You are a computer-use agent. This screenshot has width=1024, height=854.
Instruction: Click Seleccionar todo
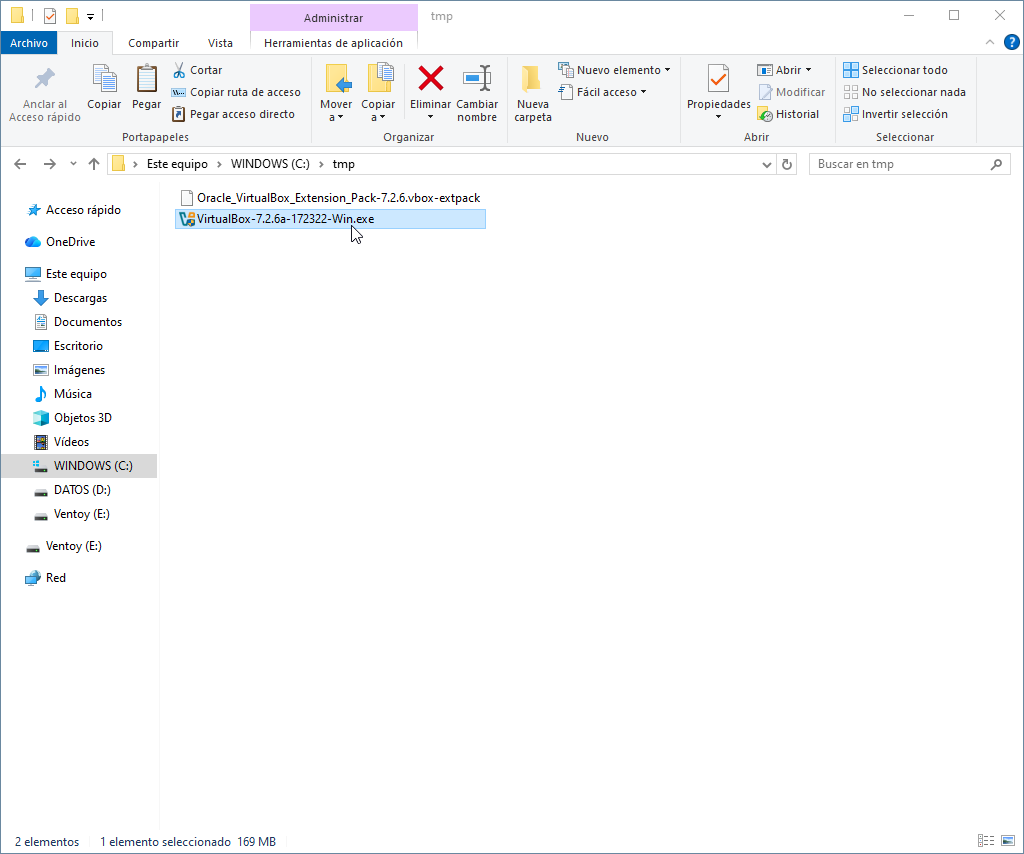[x=895, y=70]
